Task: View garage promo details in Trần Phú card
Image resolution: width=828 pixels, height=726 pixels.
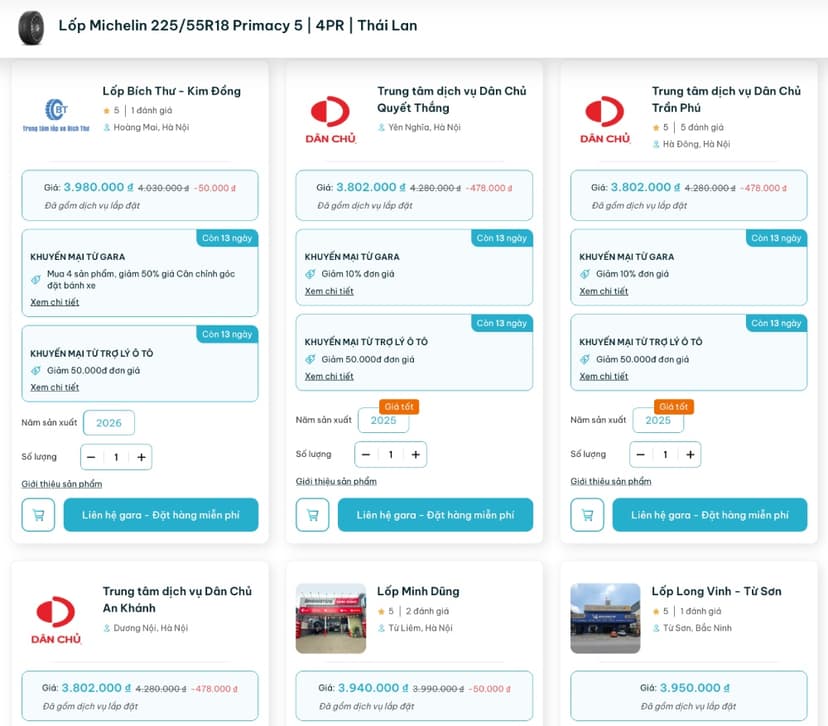Action: coord(604,291)
